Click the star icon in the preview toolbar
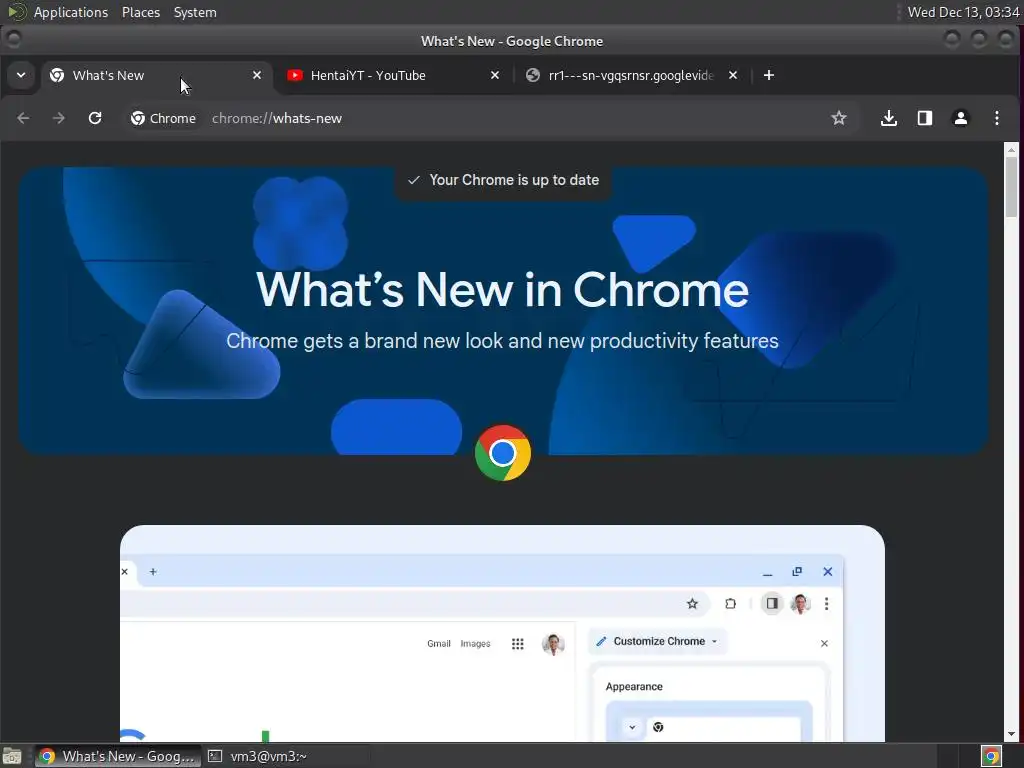 [692, 603]
